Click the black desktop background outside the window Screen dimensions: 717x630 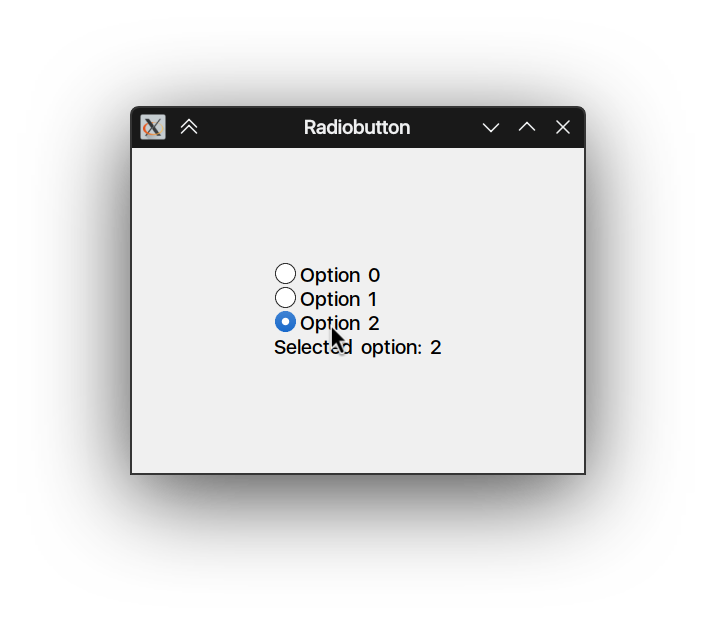60,550
